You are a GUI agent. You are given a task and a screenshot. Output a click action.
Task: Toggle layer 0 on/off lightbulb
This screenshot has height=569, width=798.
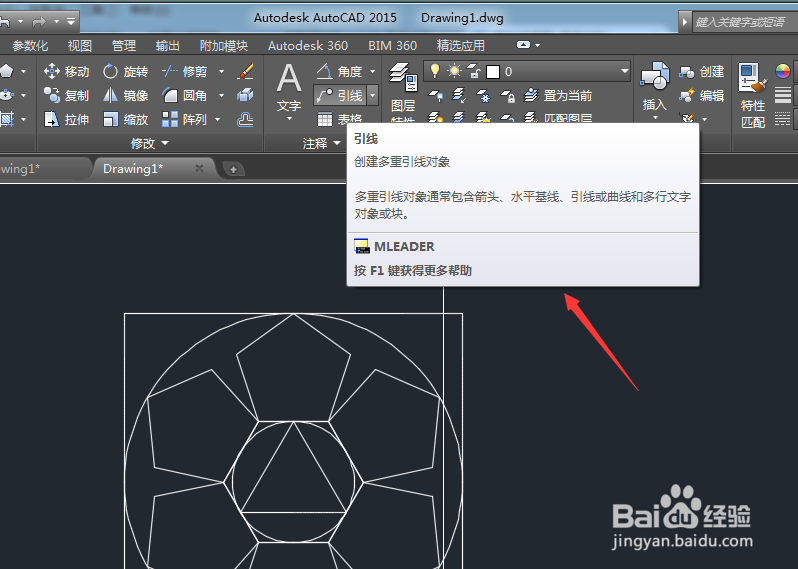(x=435, y=71)
